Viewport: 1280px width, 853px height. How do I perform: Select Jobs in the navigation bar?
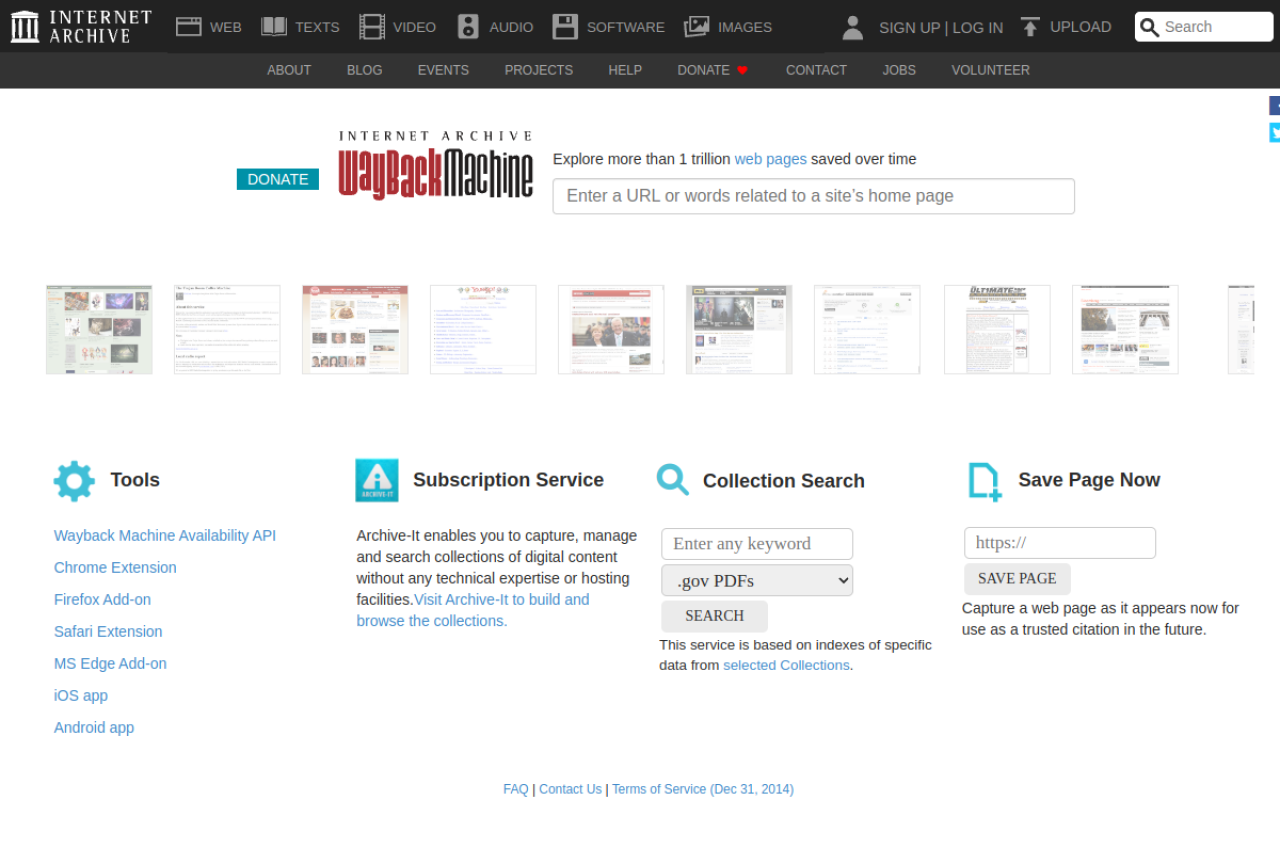tap(899, 70)
